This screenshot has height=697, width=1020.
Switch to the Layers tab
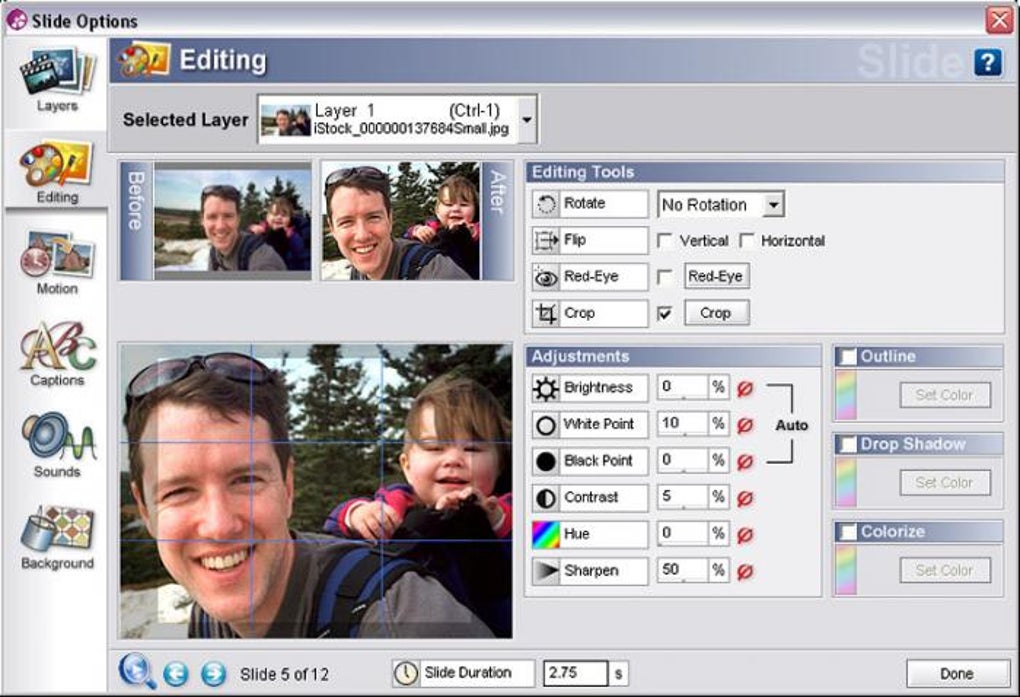point(57,79)
